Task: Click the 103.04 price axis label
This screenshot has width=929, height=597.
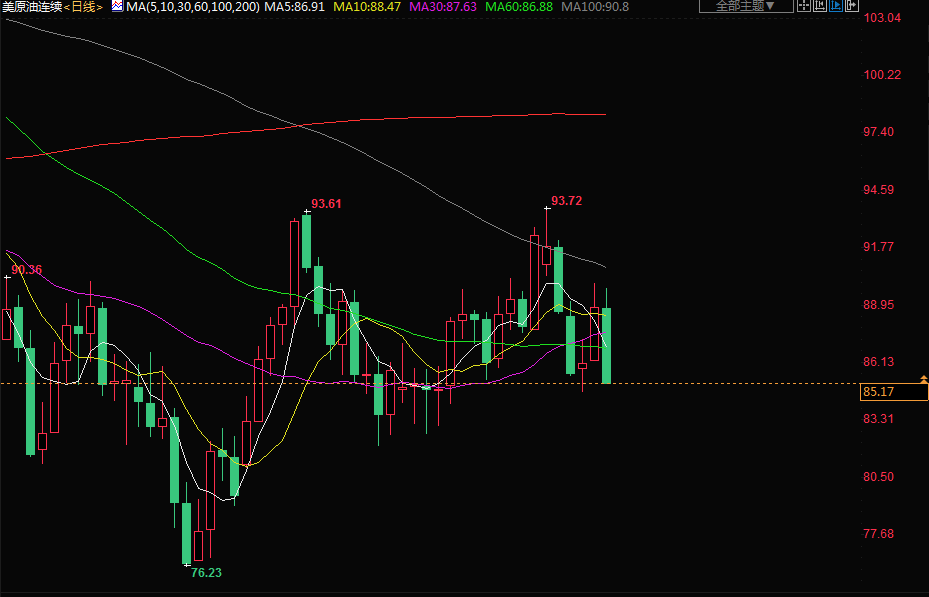Action: [x=882, y=18]
